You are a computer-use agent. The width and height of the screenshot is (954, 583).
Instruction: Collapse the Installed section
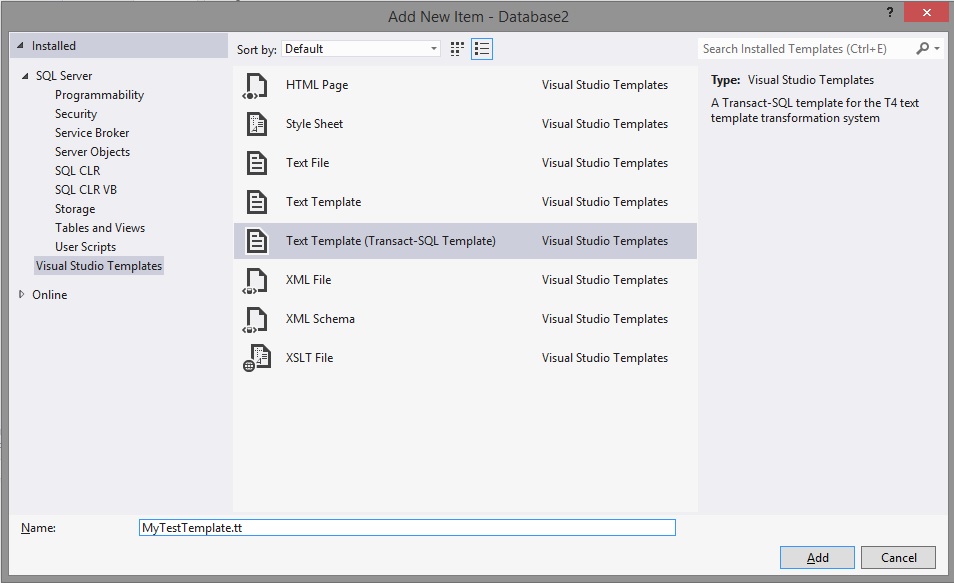[20, 46]
